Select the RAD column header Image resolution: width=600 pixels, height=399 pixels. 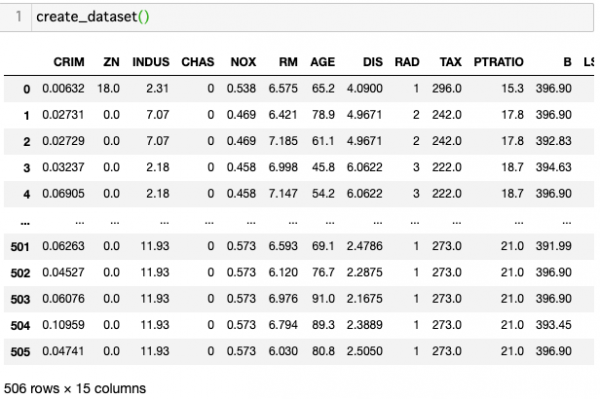point(407,62)
